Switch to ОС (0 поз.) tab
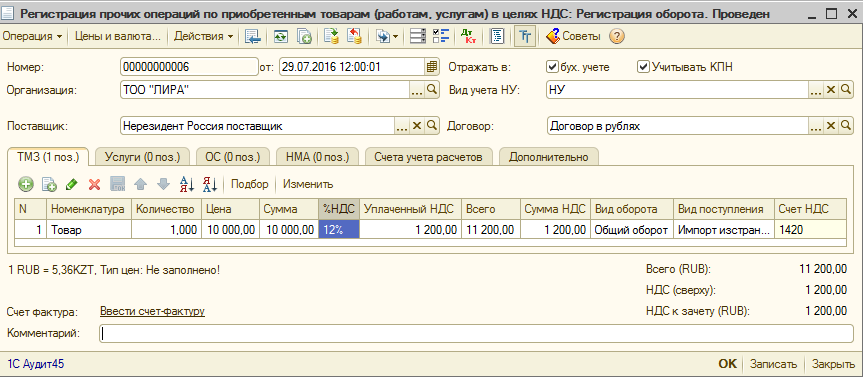Image resolution: width=863 pixels, height=377 pixels. point(233,157)
